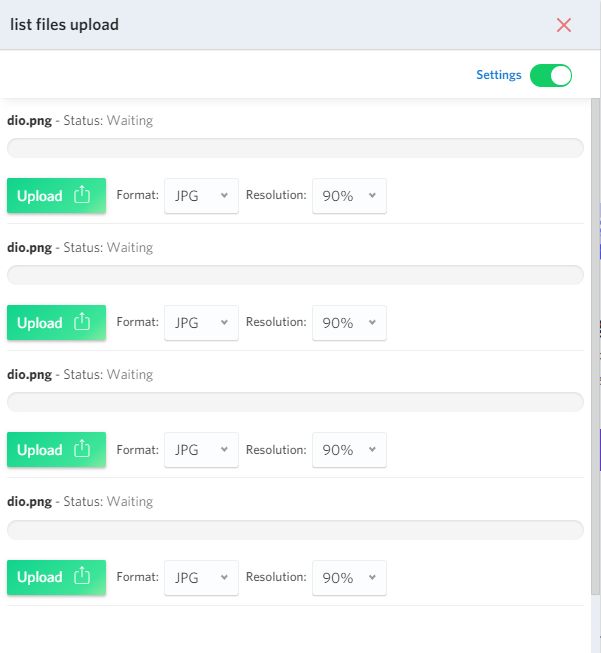Close the list files upload dialog
This screenshot has width=601, height=653.
[x=564, y=25]
